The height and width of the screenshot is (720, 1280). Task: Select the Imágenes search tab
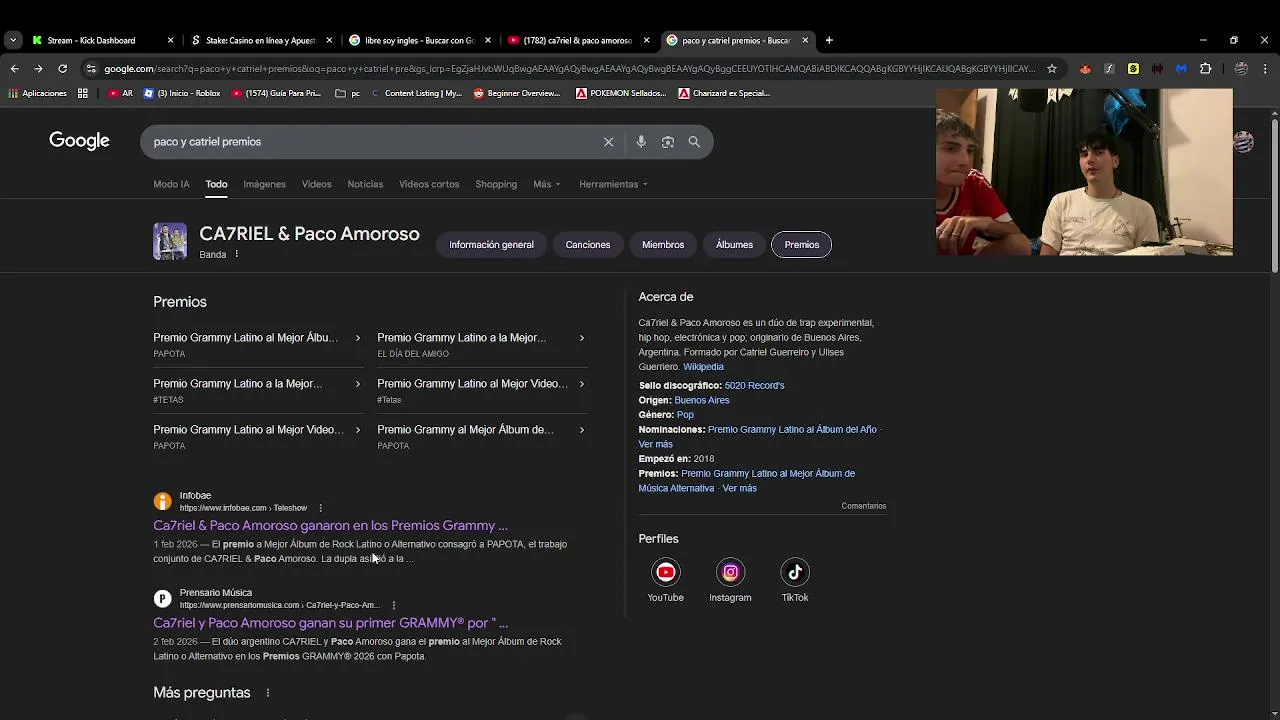click(x=264, y=184)
